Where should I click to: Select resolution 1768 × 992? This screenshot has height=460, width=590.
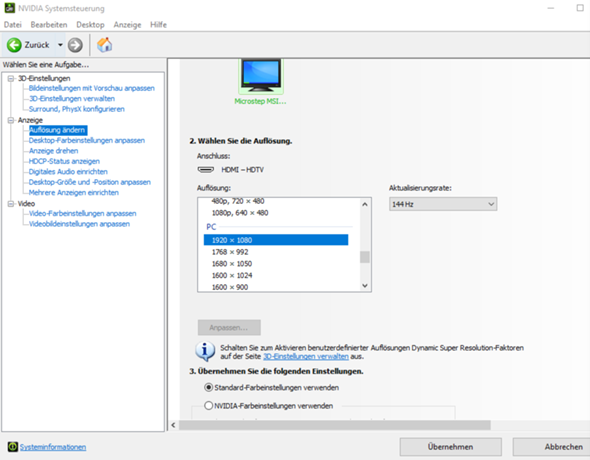(x=230, y=252)
